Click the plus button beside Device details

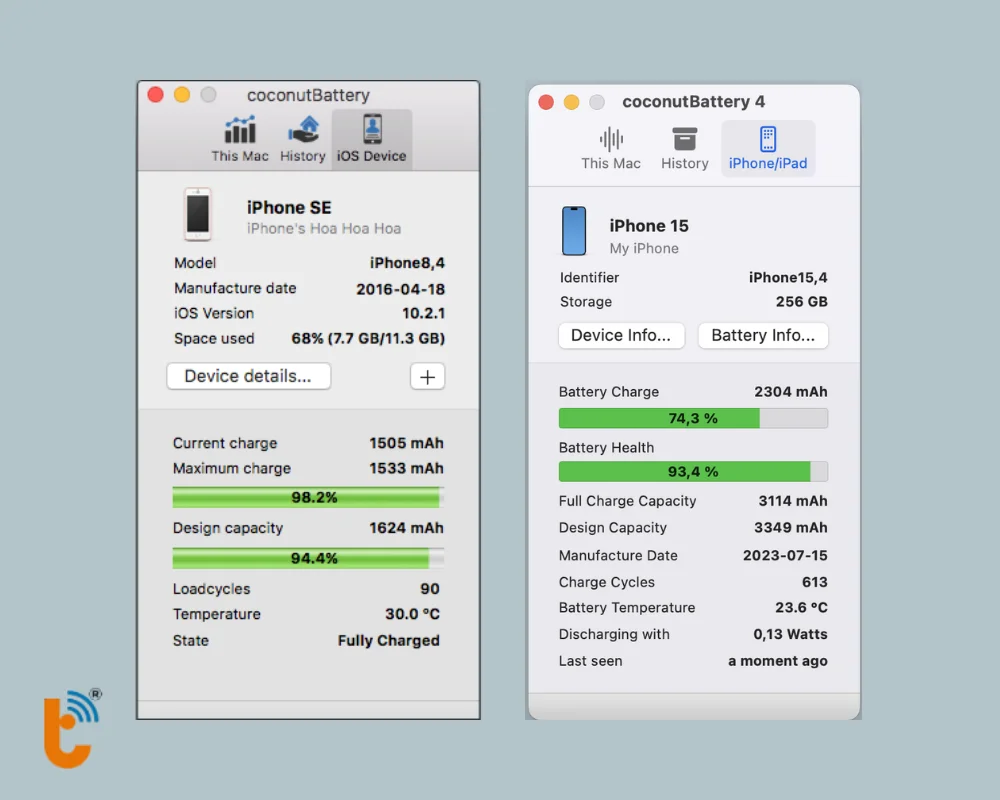(427, 377)
